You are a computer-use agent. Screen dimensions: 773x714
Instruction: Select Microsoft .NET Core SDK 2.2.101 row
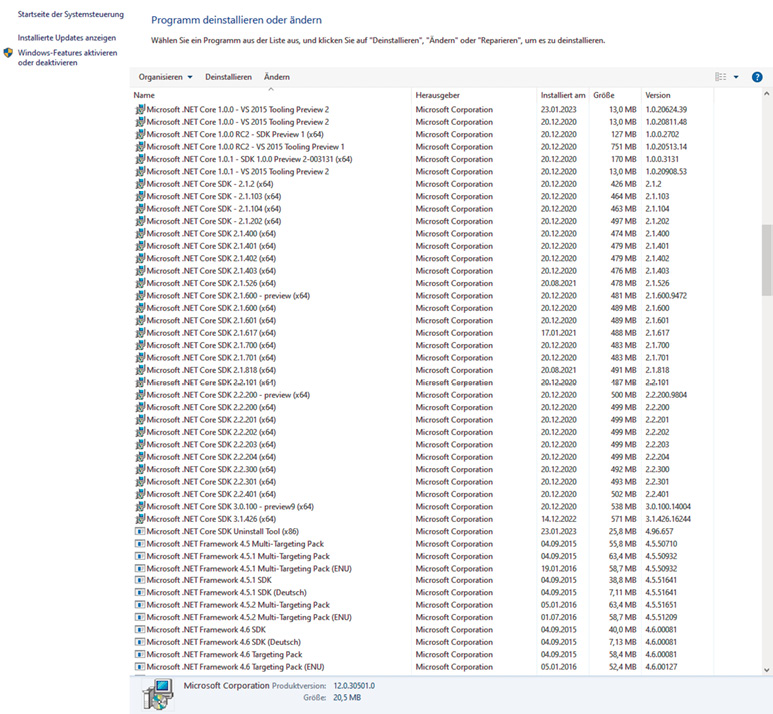[x=422, y=382]
